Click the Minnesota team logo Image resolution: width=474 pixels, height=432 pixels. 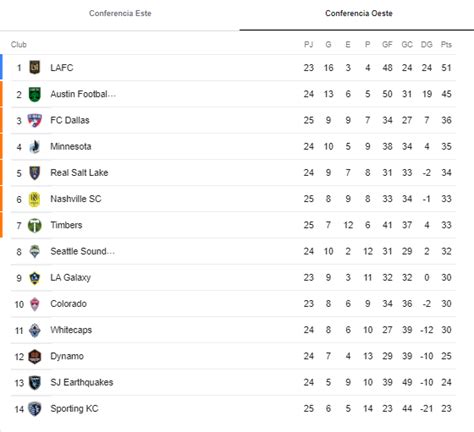pyautogui.click(x=35, y=146)
